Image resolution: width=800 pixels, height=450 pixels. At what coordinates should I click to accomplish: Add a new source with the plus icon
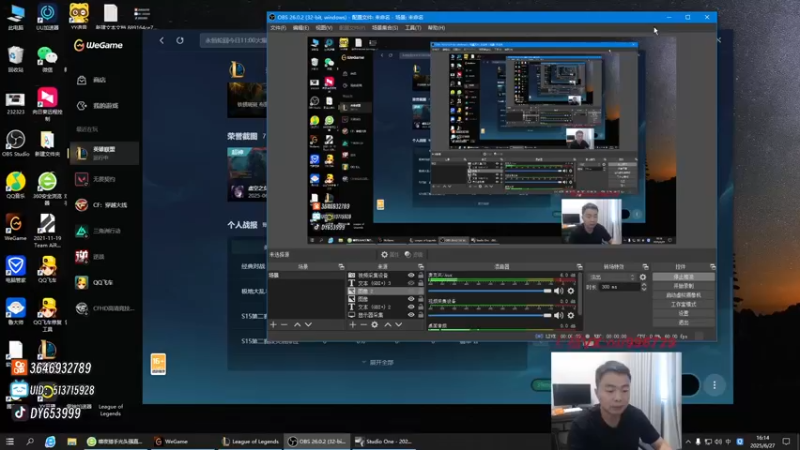[x=353, y=324]
